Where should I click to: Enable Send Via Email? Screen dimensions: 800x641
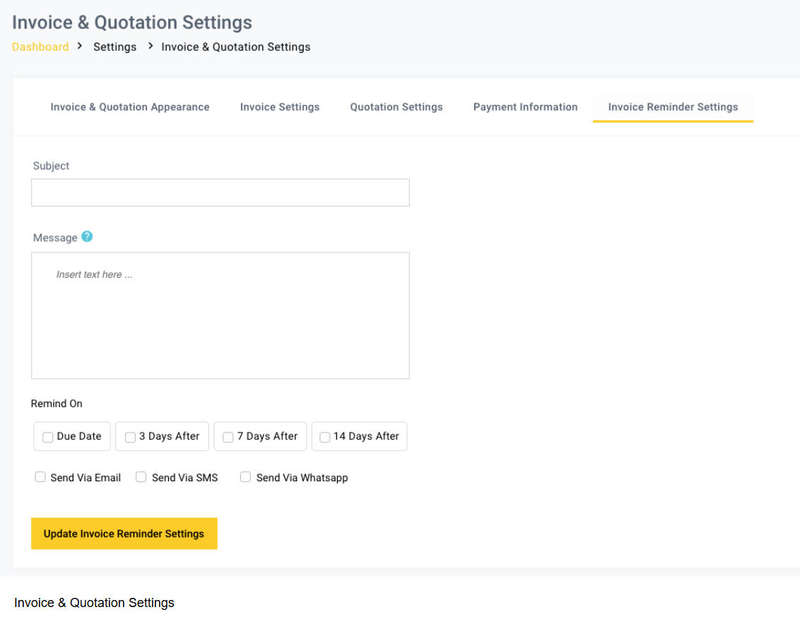click(x=40, y=477)
